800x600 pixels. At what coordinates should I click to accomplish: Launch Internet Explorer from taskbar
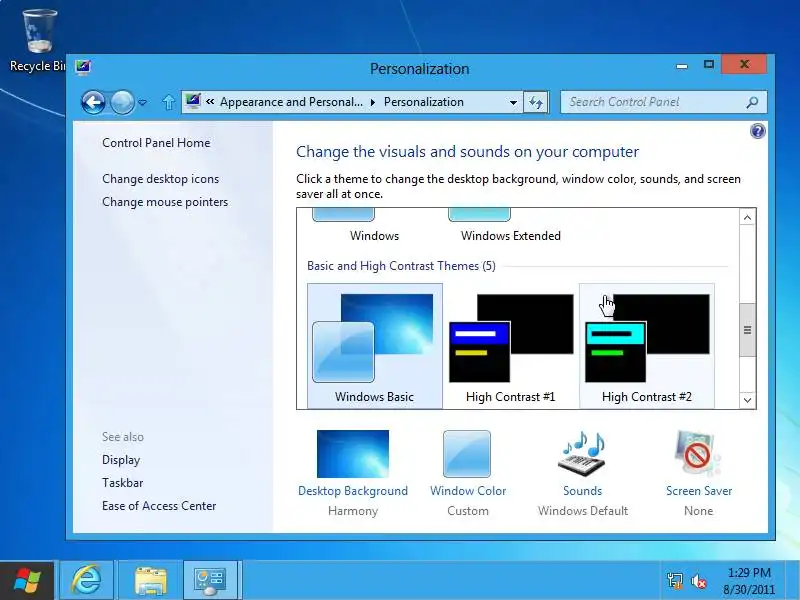point(87,581)
